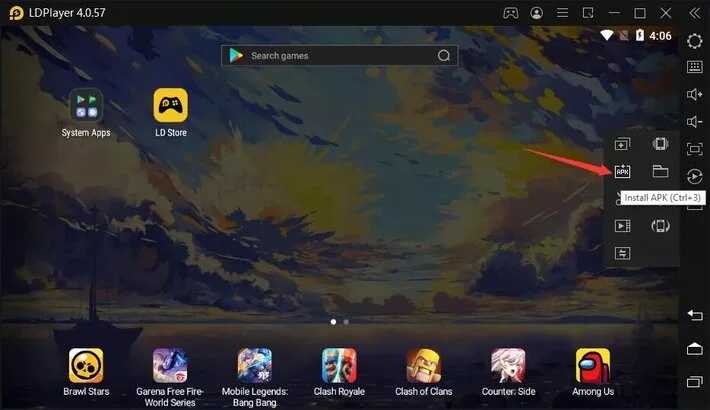Open recent apps button
Screen dimensions: 710x410
[694, 382]
